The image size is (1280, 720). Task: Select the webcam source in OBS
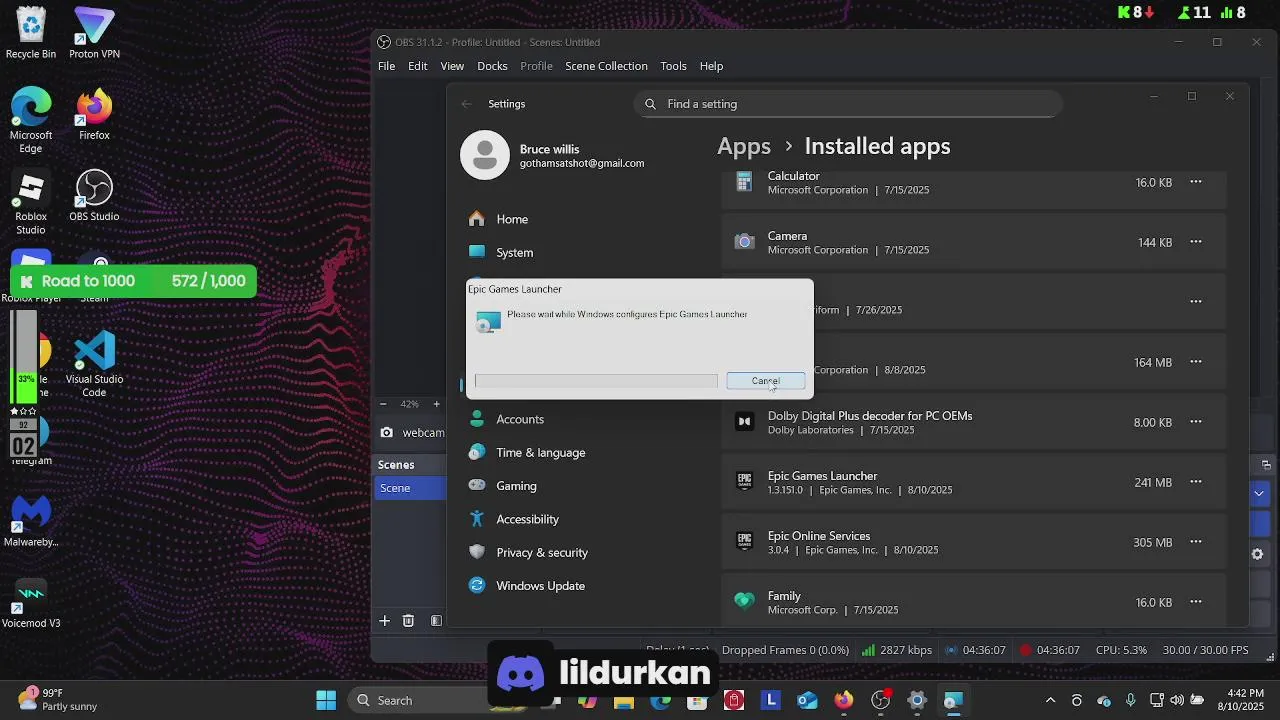(x=411, y=433)
